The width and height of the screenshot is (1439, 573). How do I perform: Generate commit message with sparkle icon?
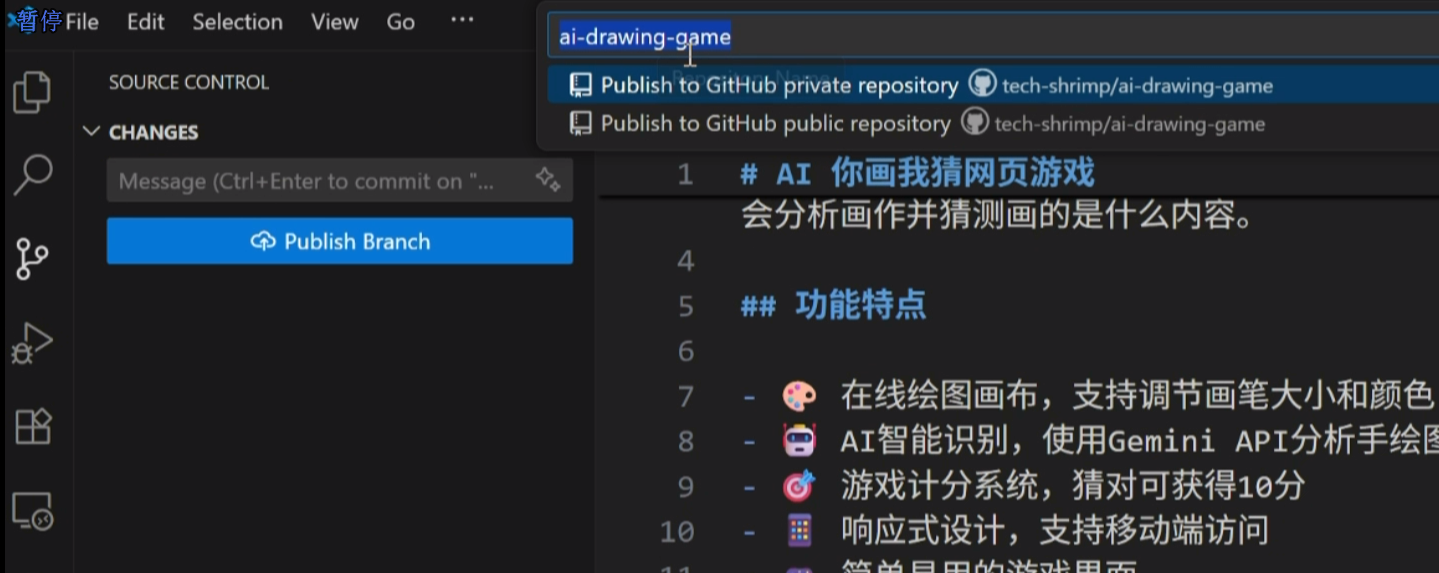click(x=547, y=180)
